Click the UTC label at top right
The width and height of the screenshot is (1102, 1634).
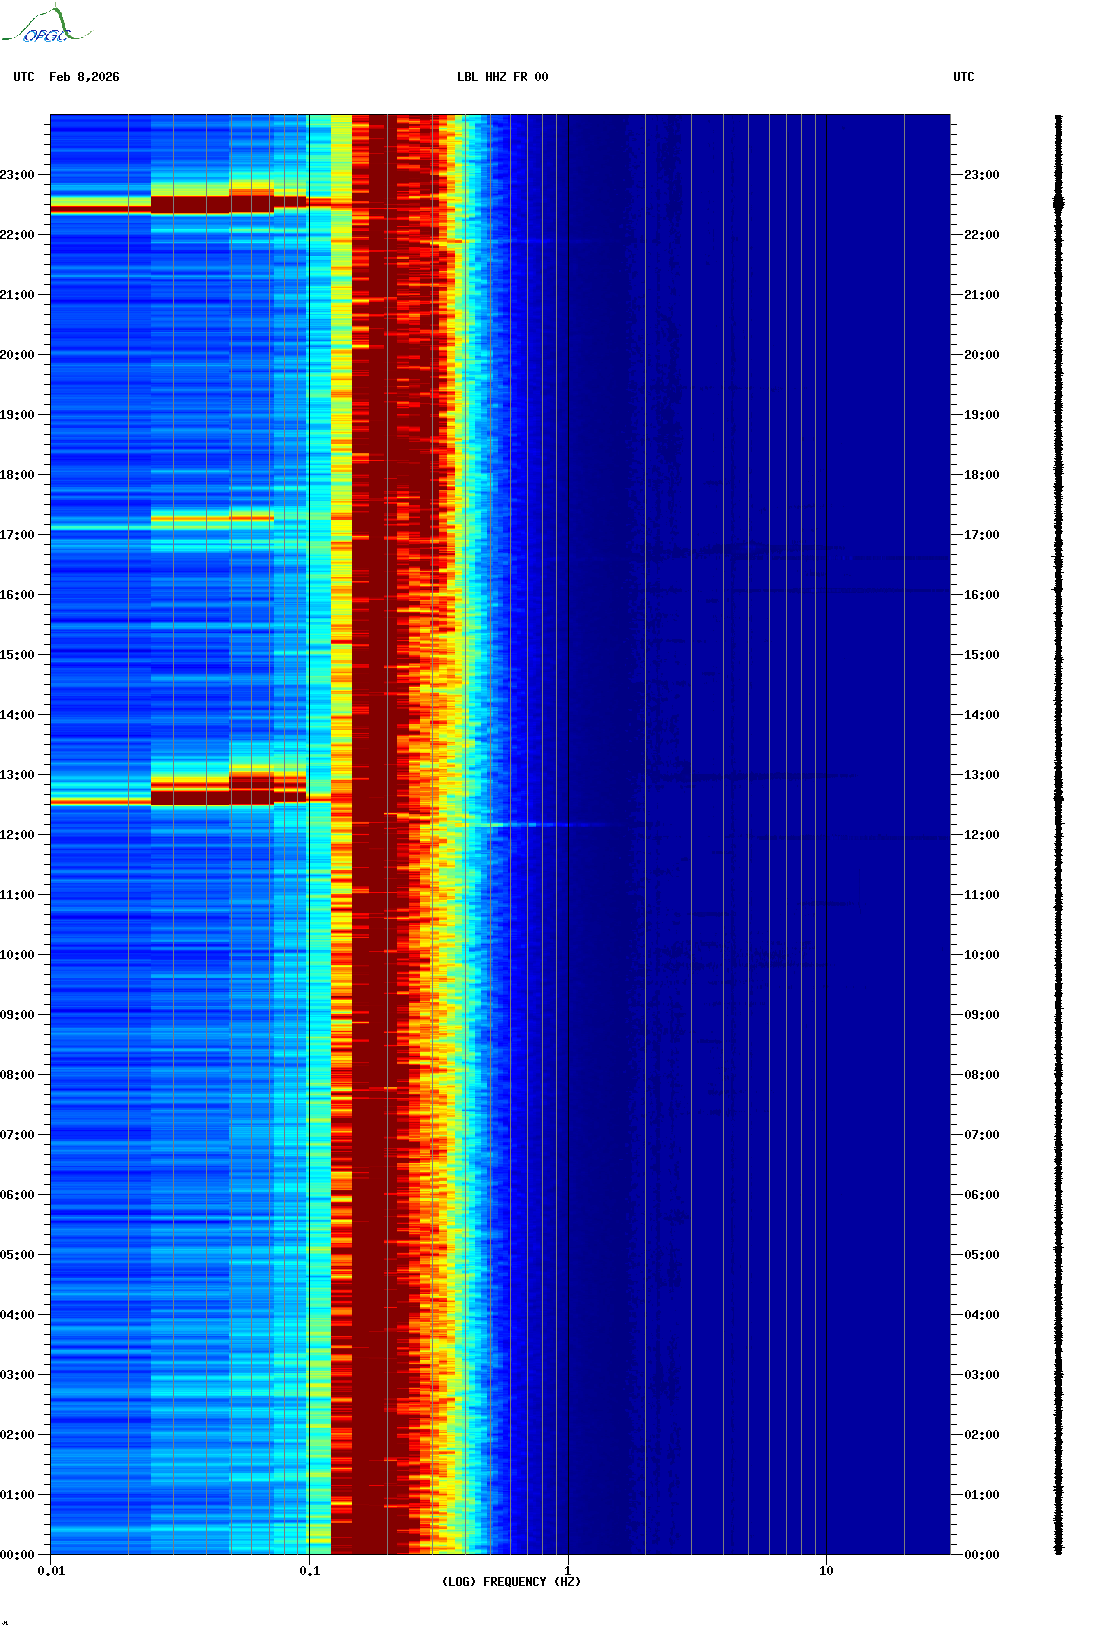pos(963,77)
